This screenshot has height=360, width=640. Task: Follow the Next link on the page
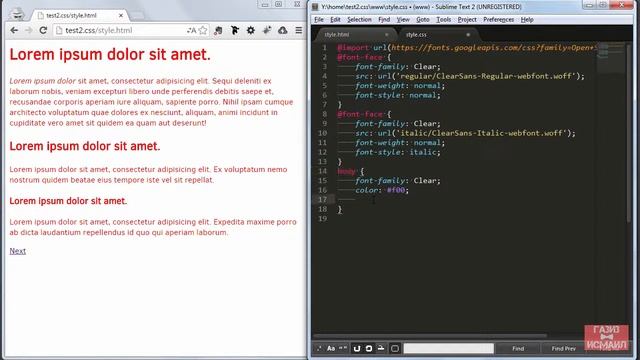point(18,251)
